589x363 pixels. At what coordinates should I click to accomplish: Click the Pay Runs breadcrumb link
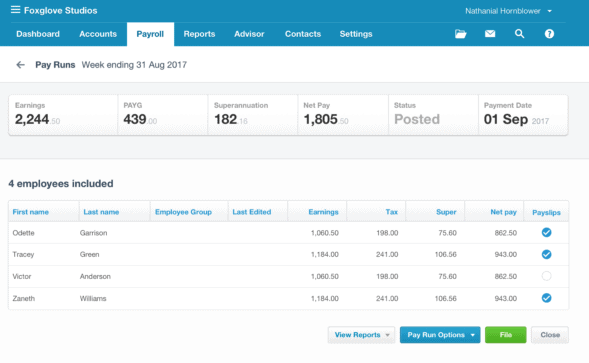click(55, 65)
